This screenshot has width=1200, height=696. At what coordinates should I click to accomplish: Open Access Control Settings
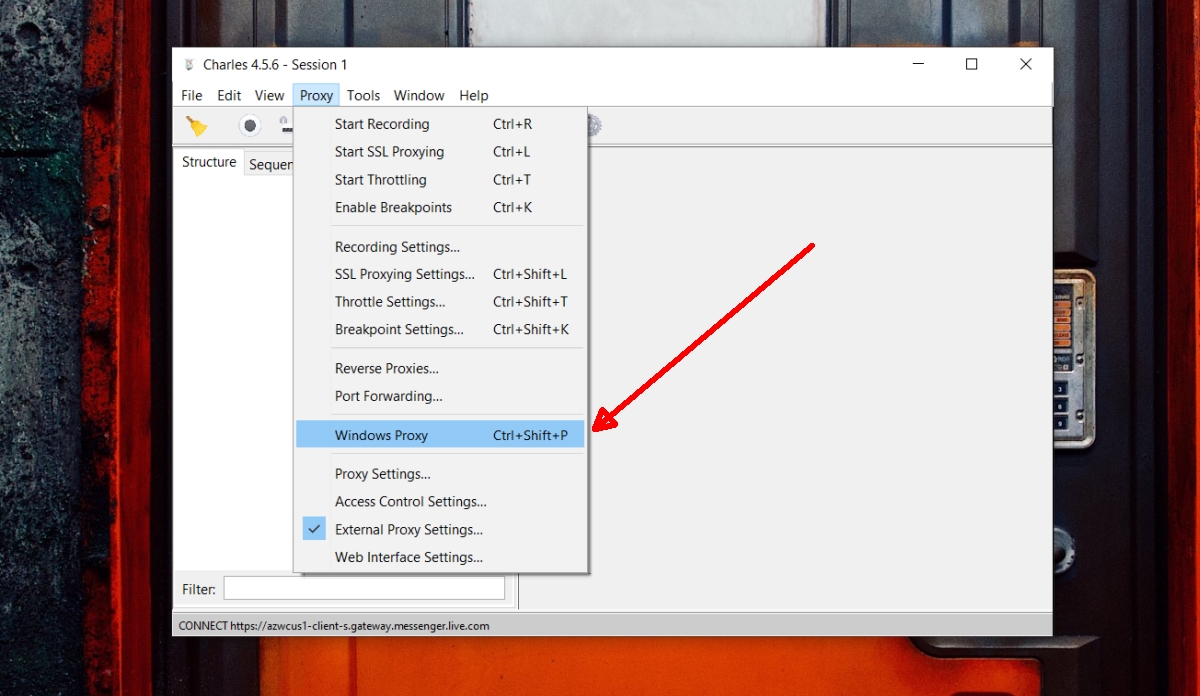[x=410, y=501]
